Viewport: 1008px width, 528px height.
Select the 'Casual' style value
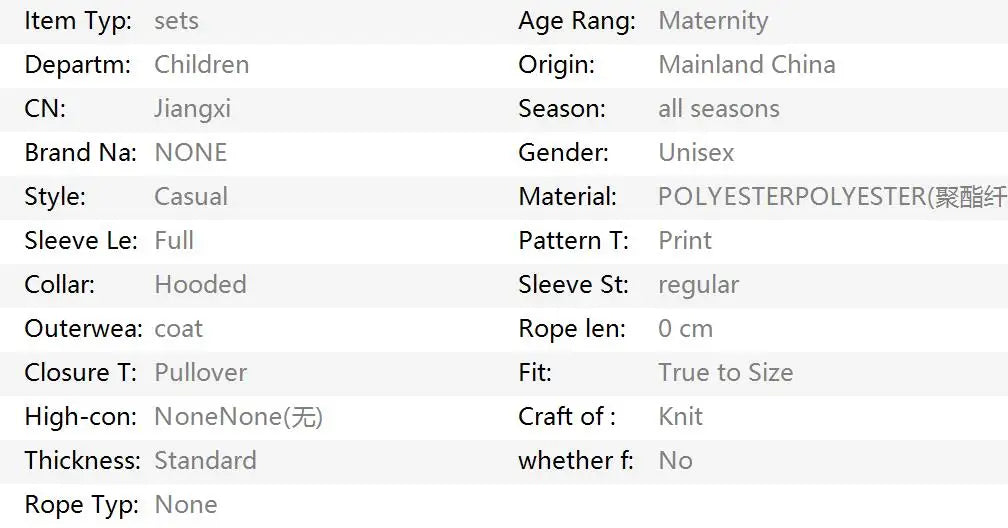pyautogui.click(x=190, y=197)
